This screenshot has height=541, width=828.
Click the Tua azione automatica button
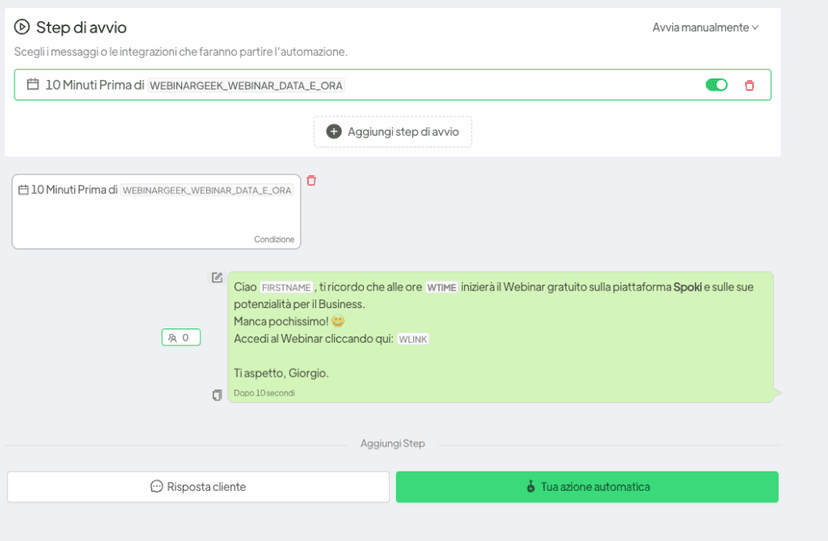pos(587,487)
